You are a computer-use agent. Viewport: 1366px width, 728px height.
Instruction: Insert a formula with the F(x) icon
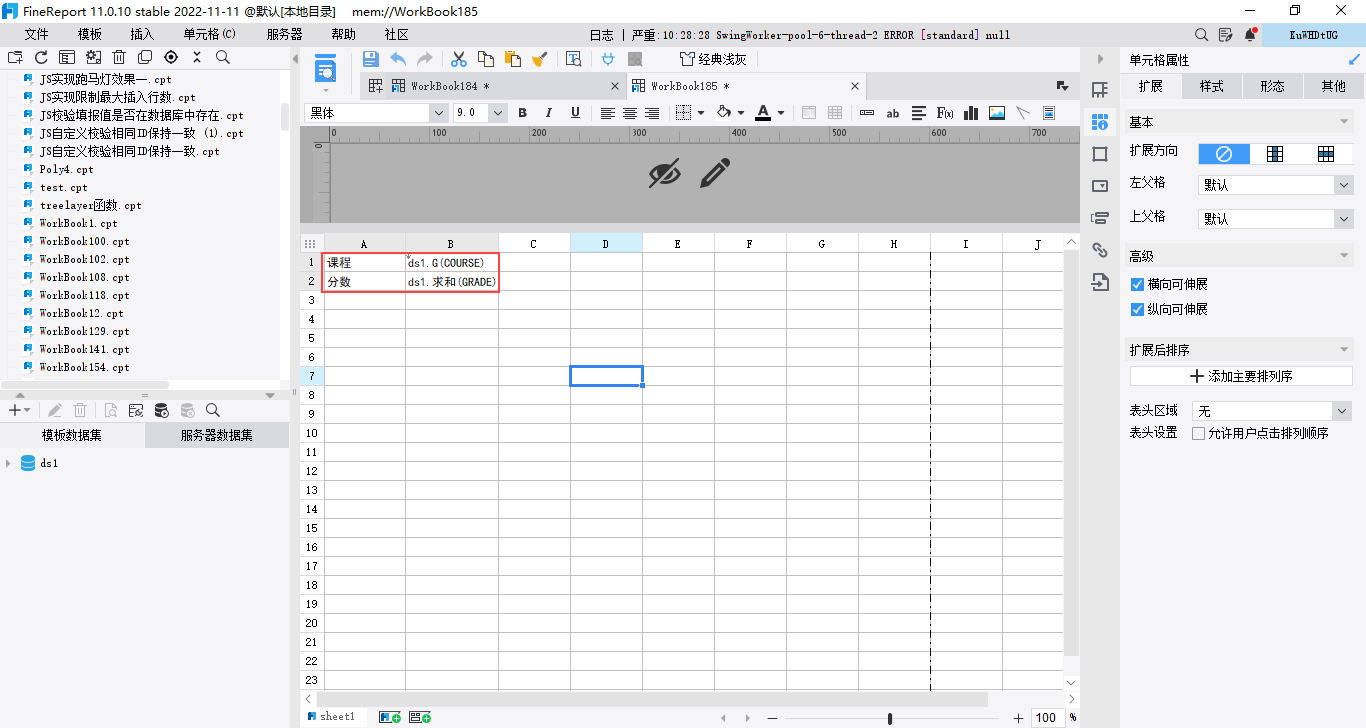click(x=944, y=113)
